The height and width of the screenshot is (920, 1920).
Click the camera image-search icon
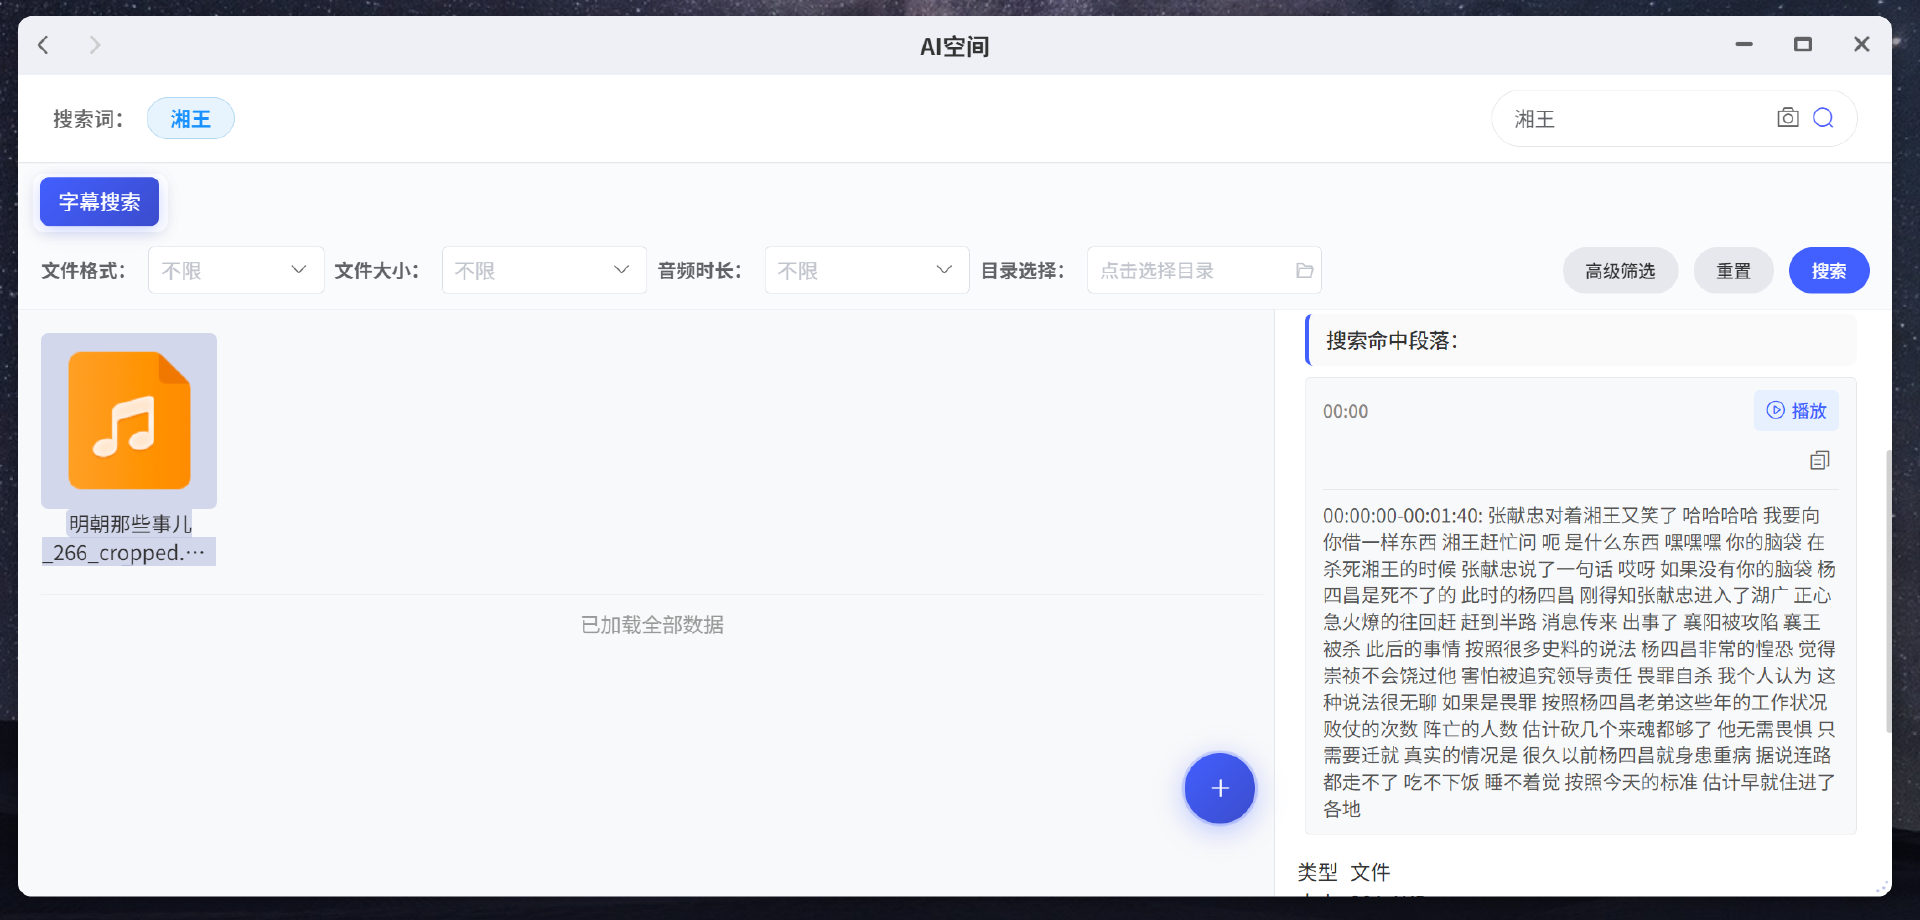tap(1788, 118)
